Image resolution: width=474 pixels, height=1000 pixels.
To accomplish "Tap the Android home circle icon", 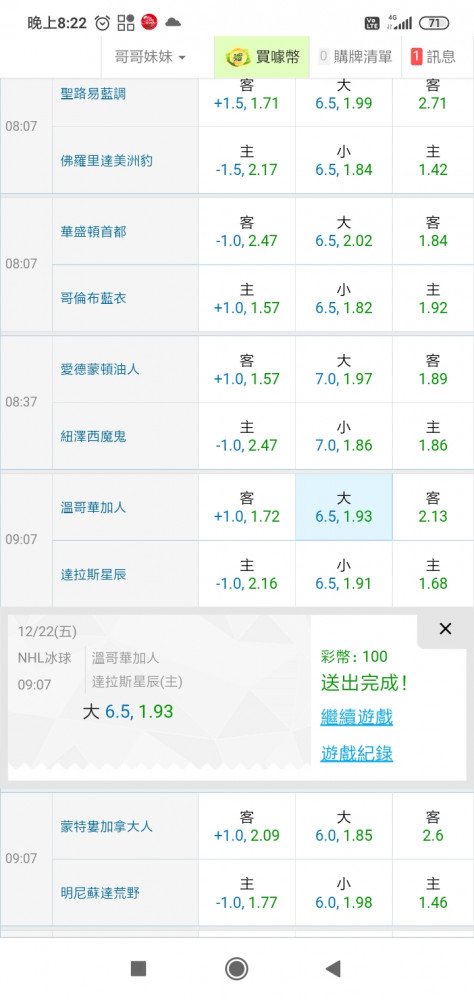I will coord(237,969).
